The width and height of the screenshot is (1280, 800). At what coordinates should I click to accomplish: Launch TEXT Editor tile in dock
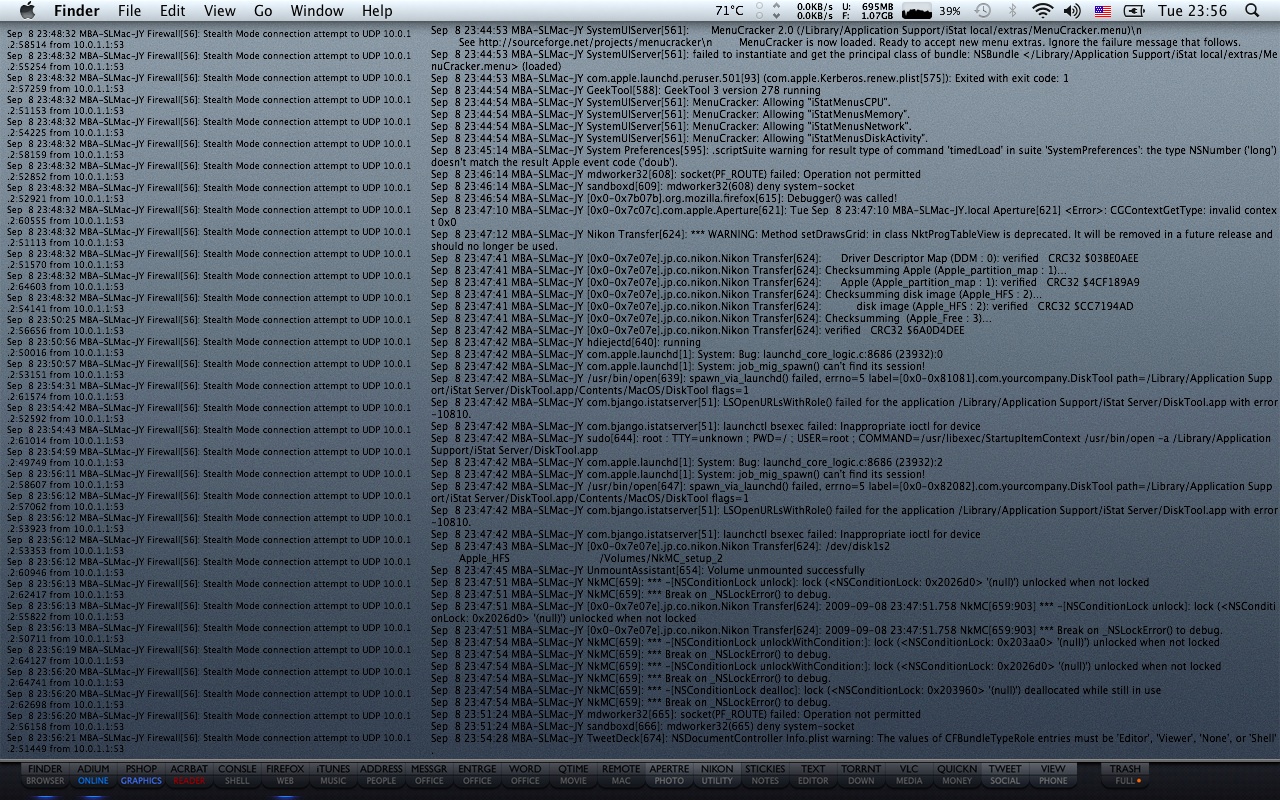click(813, 775)
